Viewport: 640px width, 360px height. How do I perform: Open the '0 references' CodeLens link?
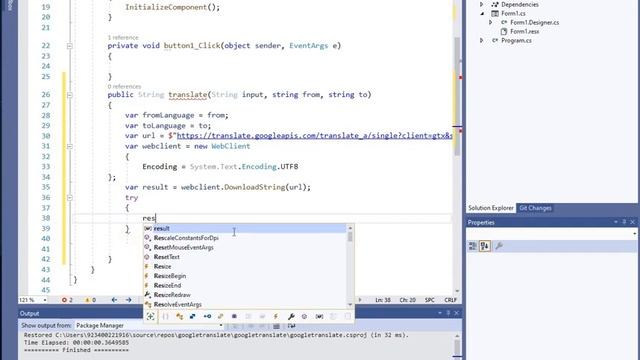124,87
